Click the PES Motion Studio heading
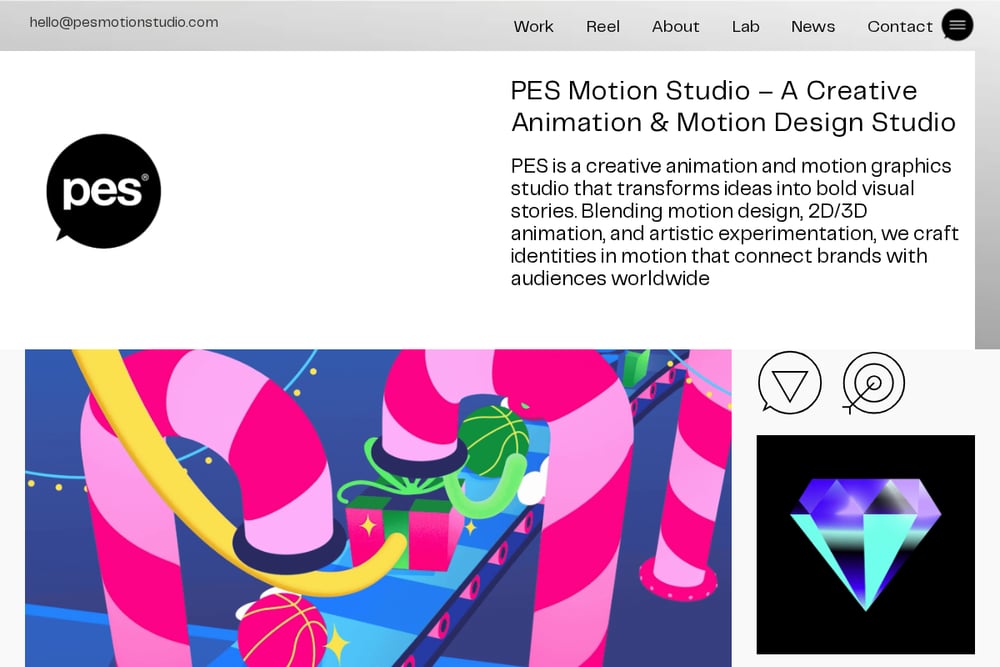Image resolution: width=1000 pixels, height=667 pixels. click(x=733, y=106)
